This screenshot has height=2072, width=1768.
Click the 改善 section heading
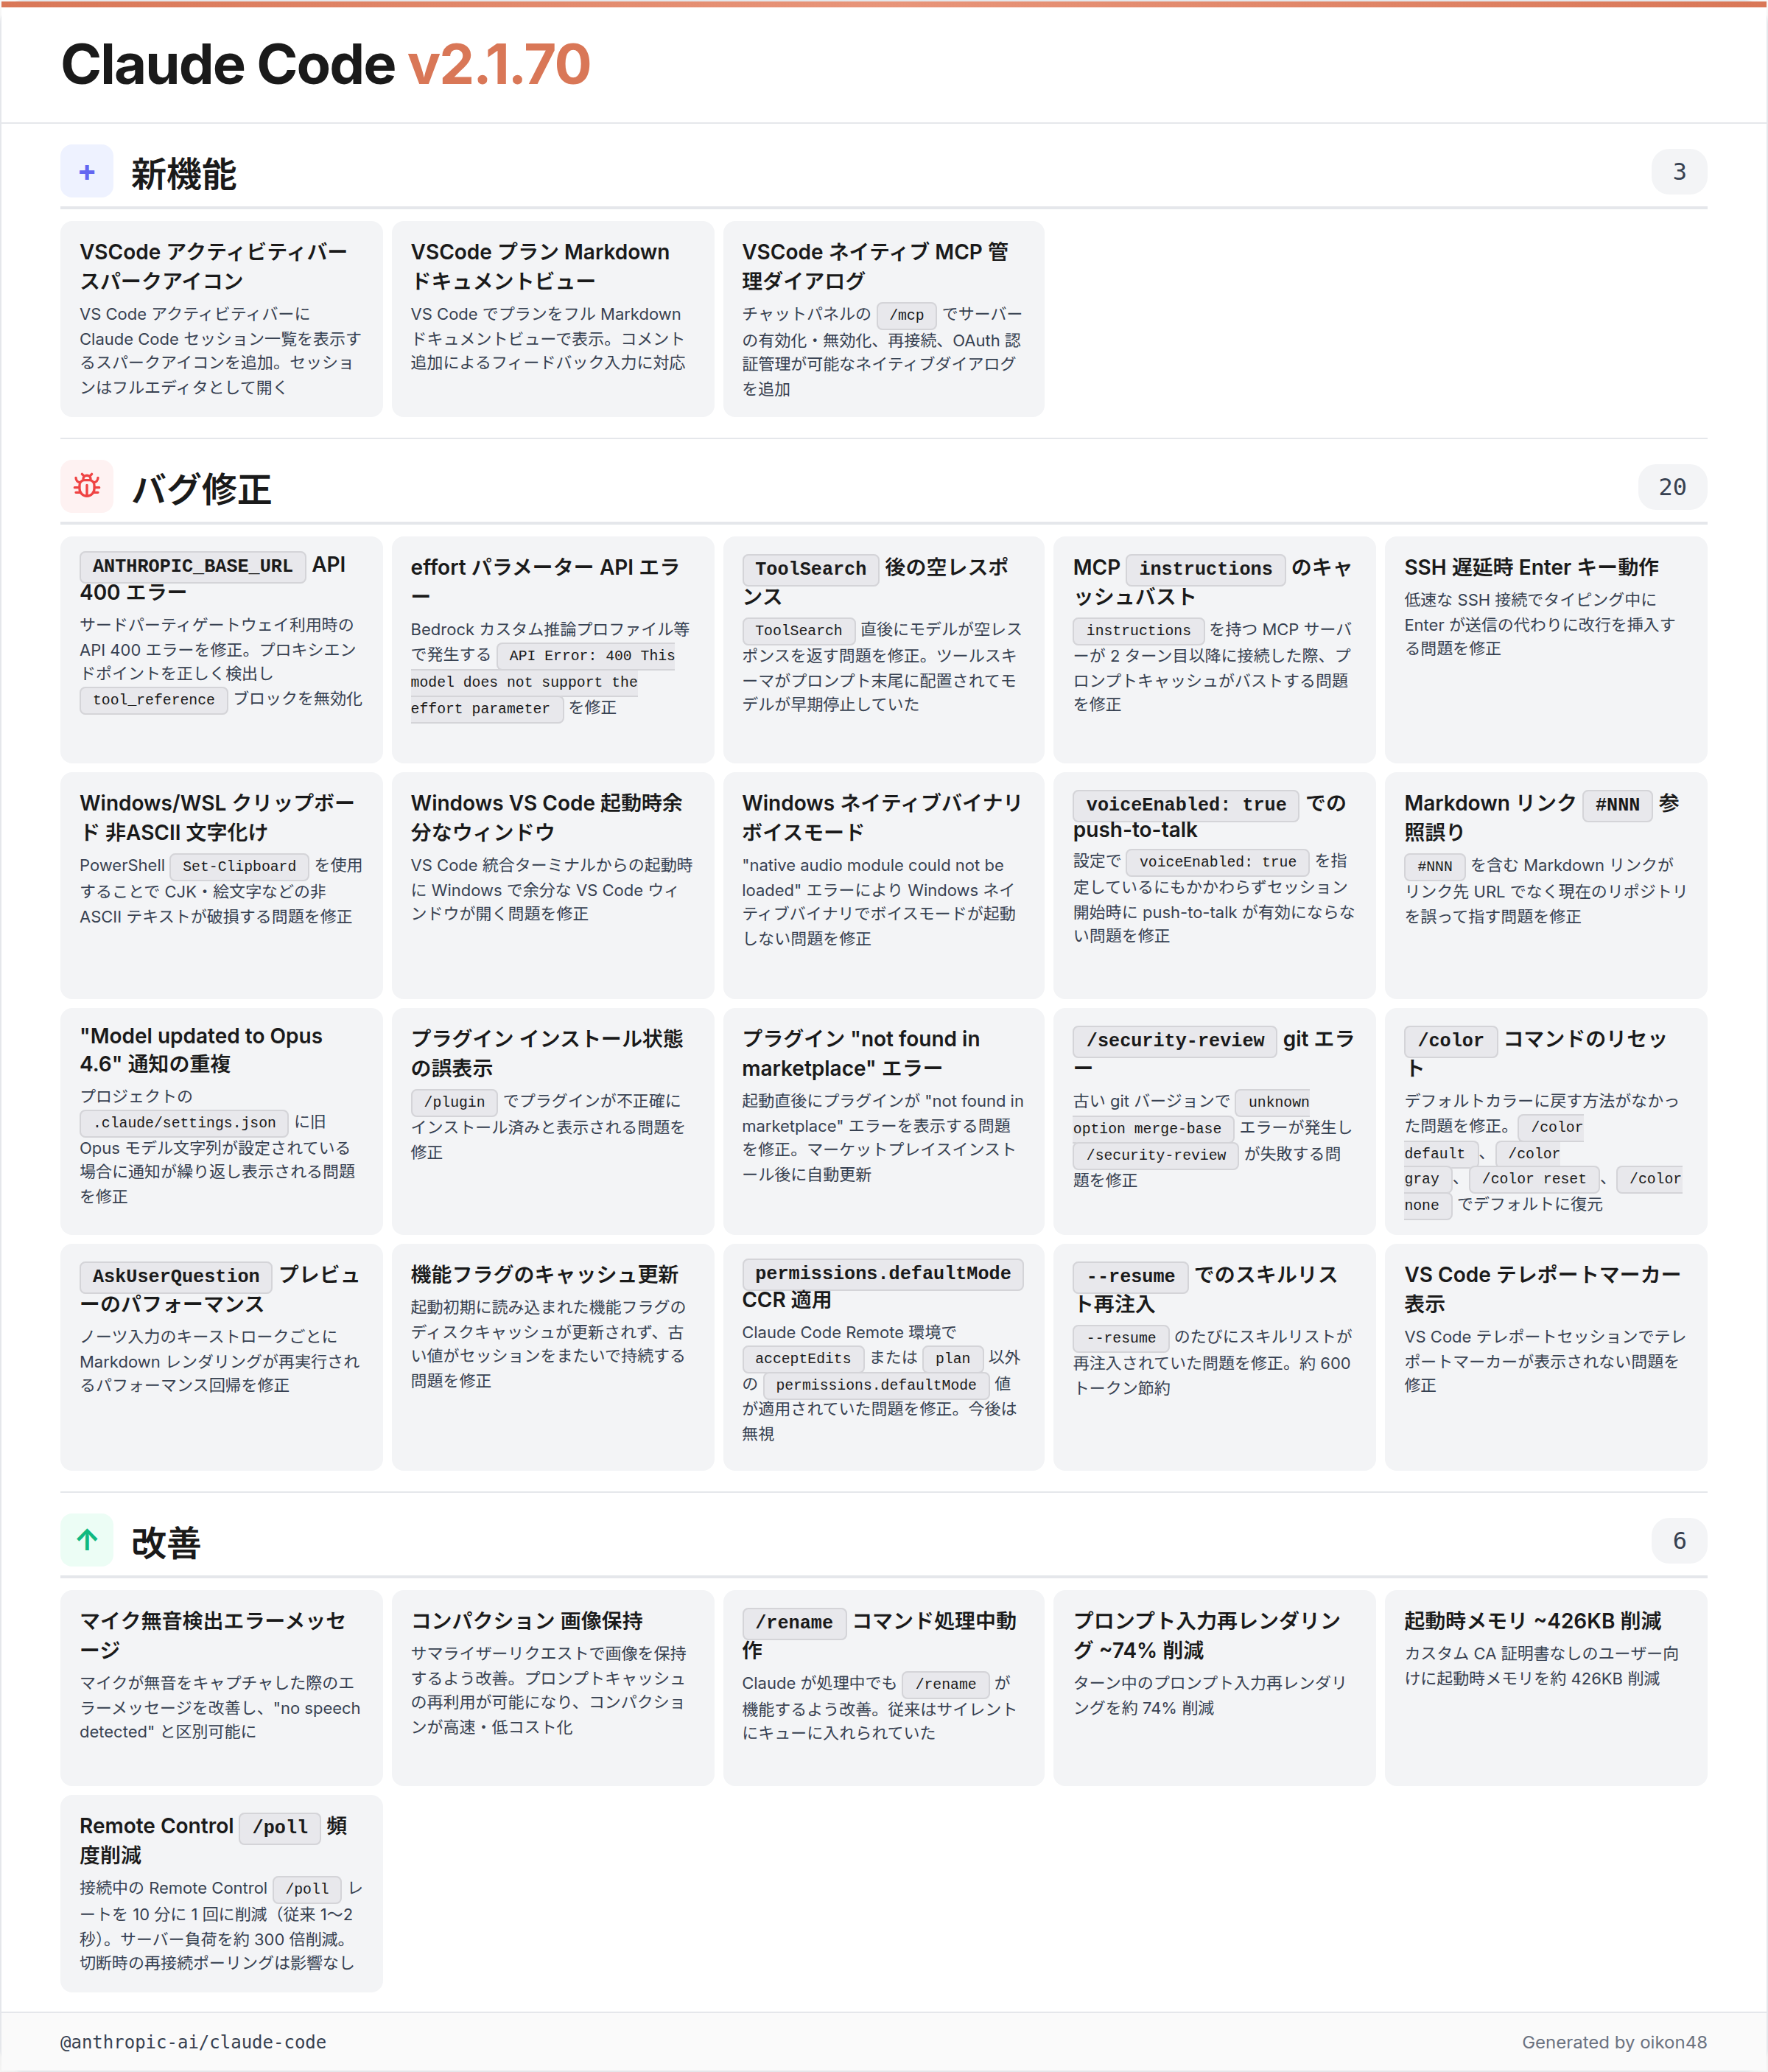tap(166, 1542)
